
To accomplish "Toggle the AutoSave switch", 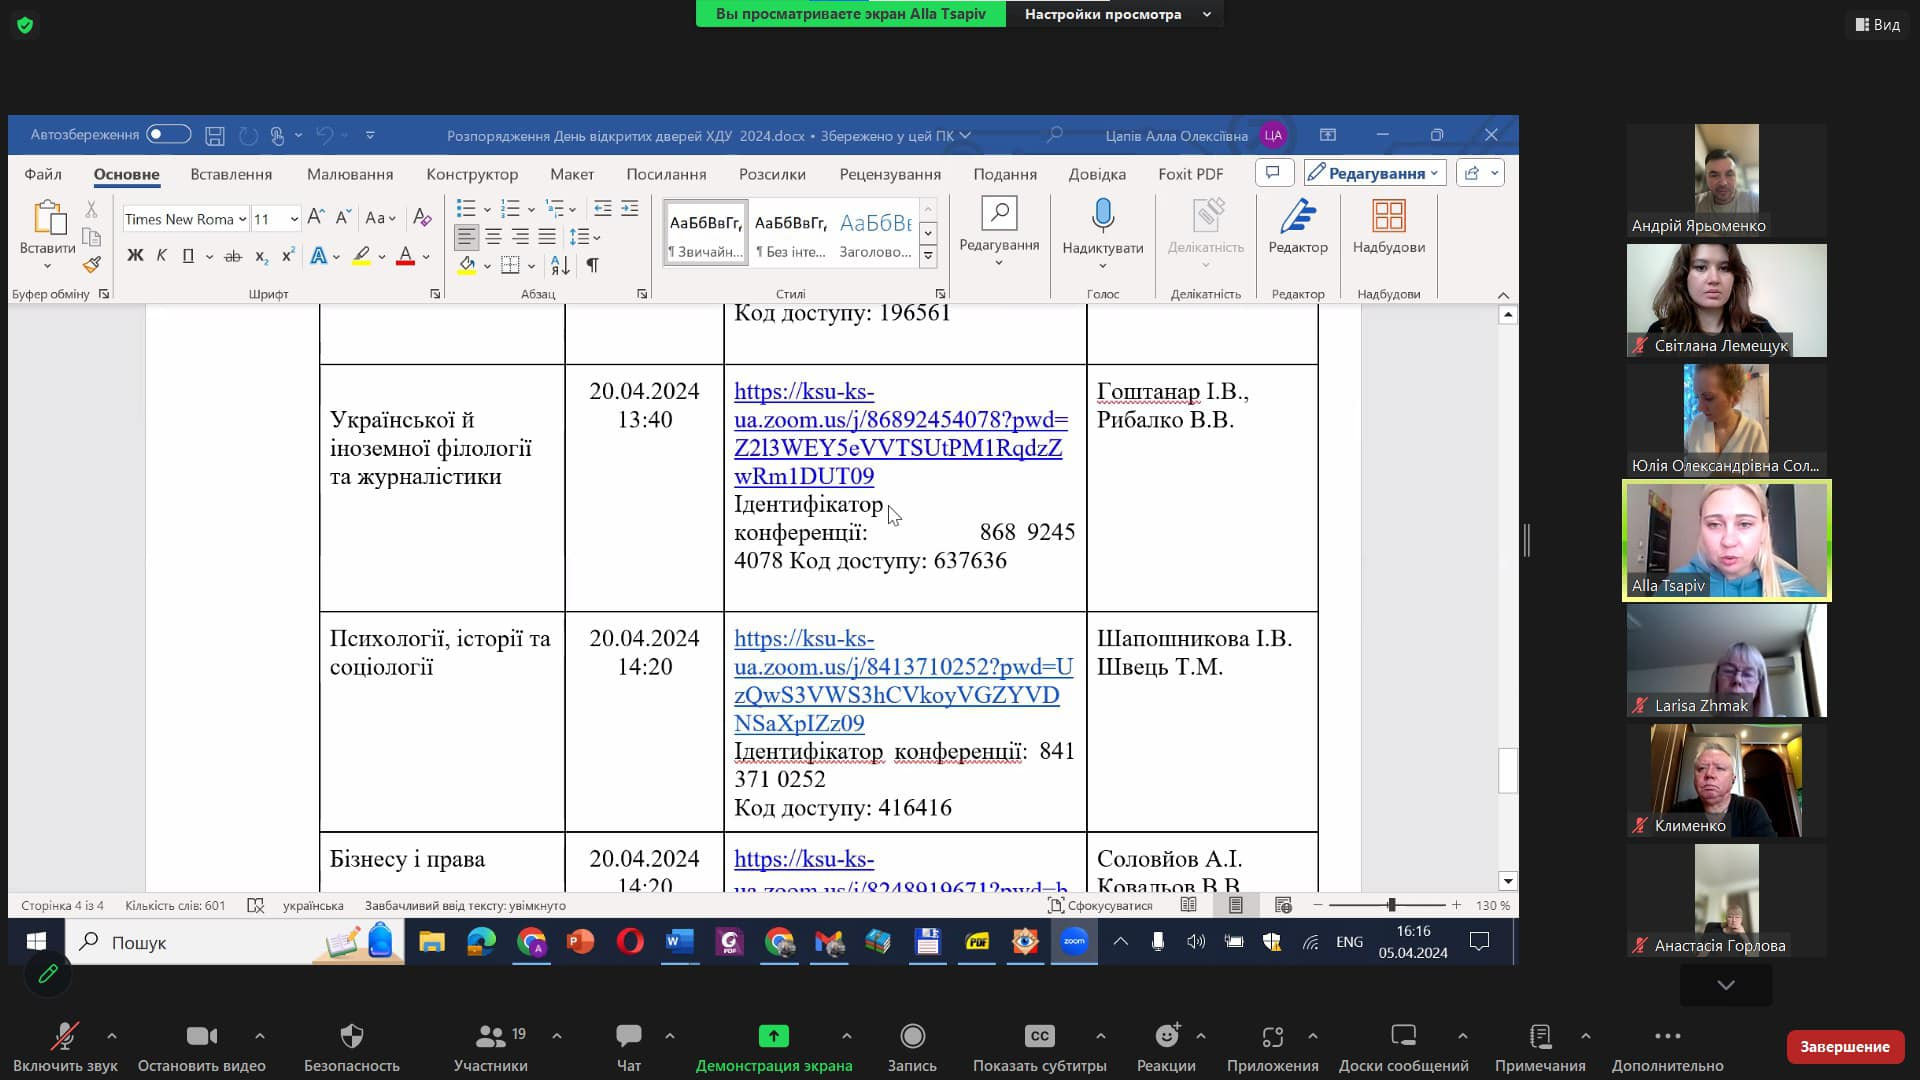I will point(168,134).
